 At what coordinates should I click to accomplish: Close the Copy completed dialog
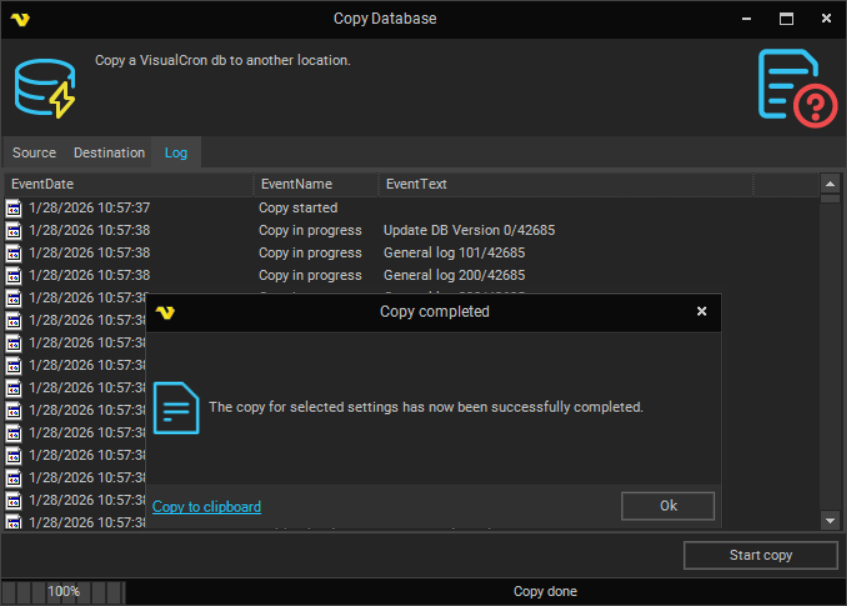click(702, 312)
